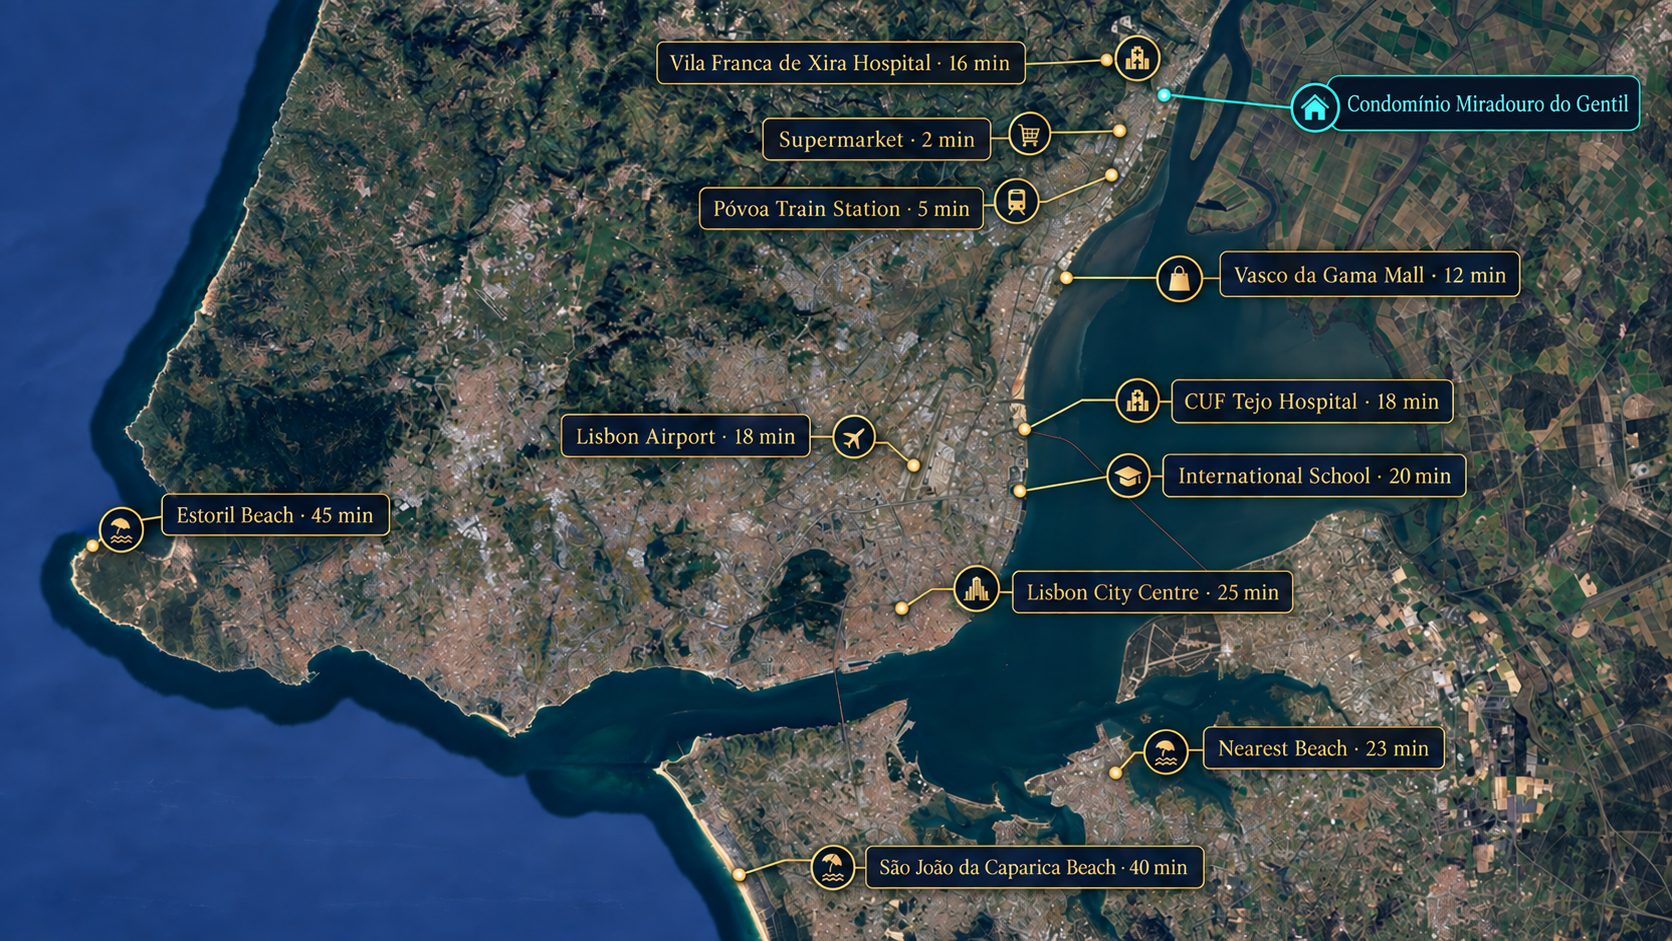Open the "Vasco da Gama Mall · 12 min" label
The image size is (1672, 941).
[1370, 275]
